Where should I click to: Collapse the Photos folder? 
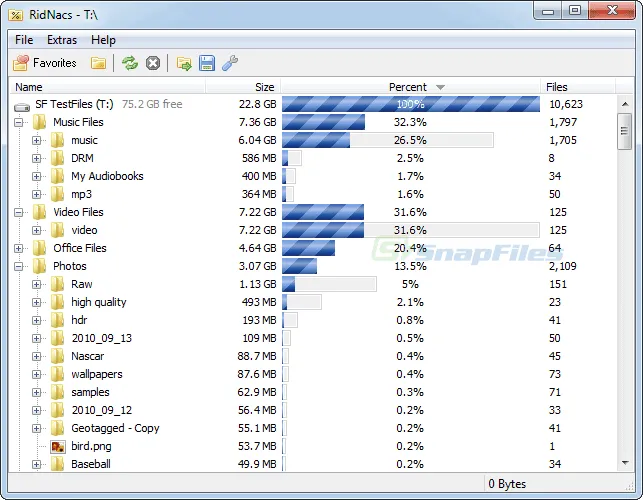pyautogui.click(x=18, y=266)
